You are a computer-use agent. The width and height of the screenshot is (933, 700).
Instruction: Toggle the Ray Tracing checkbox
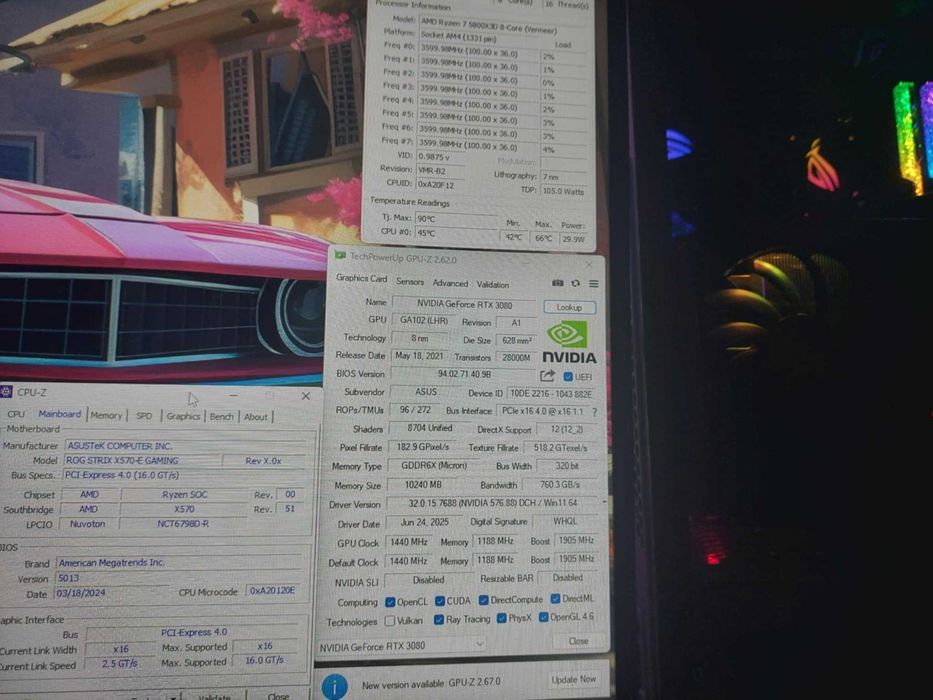pos(439,620)
